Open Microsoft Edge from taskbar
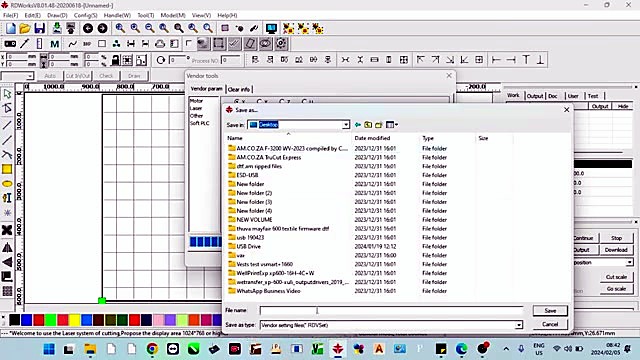 [x=462, y=349]
